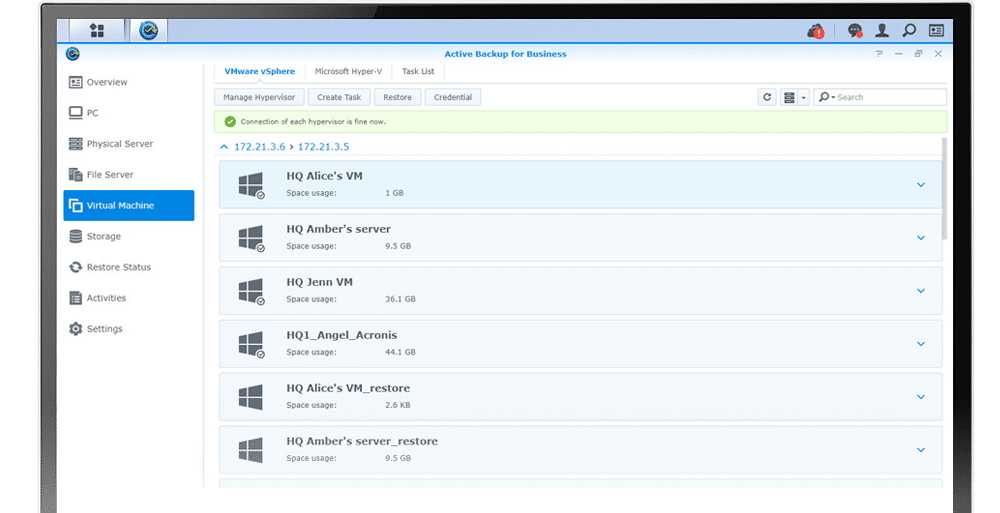Click Active Backup taskbar app icon
1000x513 pixels.
click(149, 30)
